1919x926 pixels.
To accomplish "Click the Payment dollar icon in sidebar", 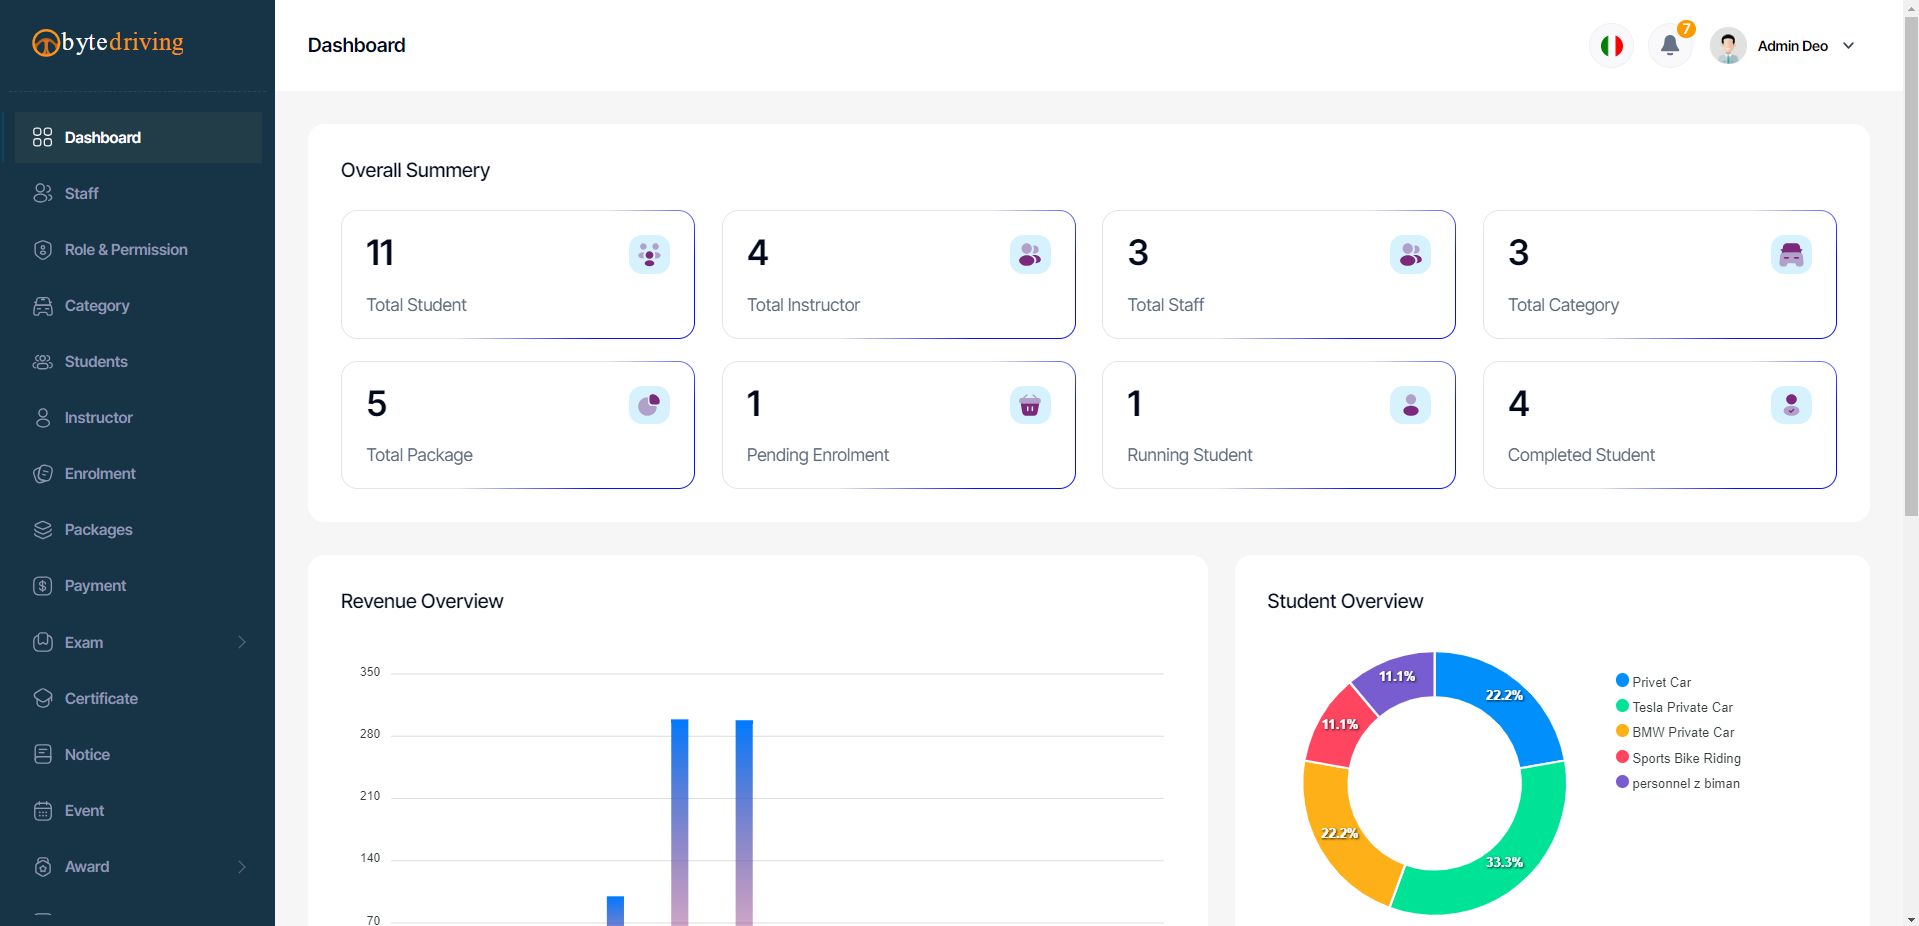I will [42, 586].
